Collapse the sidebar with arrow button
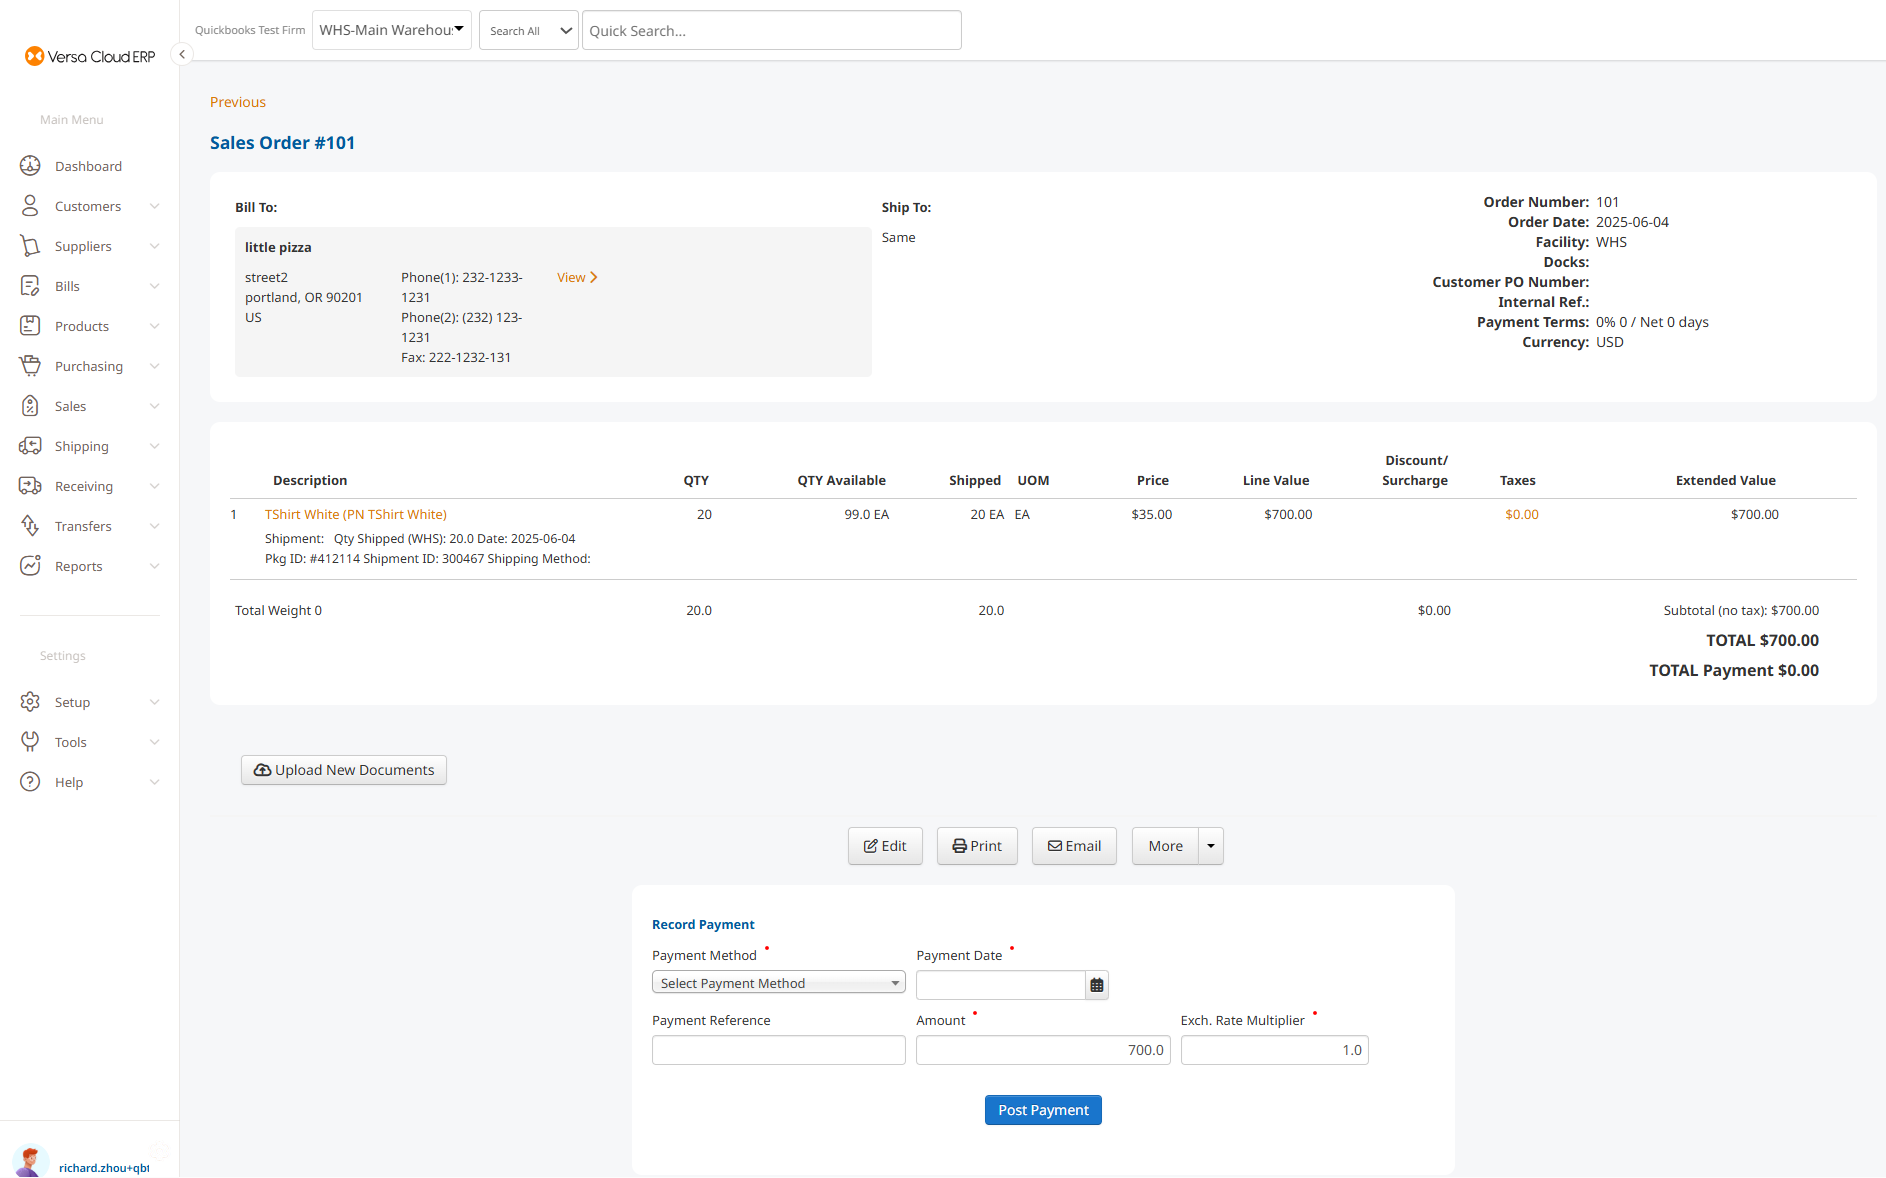Image resolution: width=1886 pixels, height=1178 pixels. pyautogui.click(x=182, y=54)
